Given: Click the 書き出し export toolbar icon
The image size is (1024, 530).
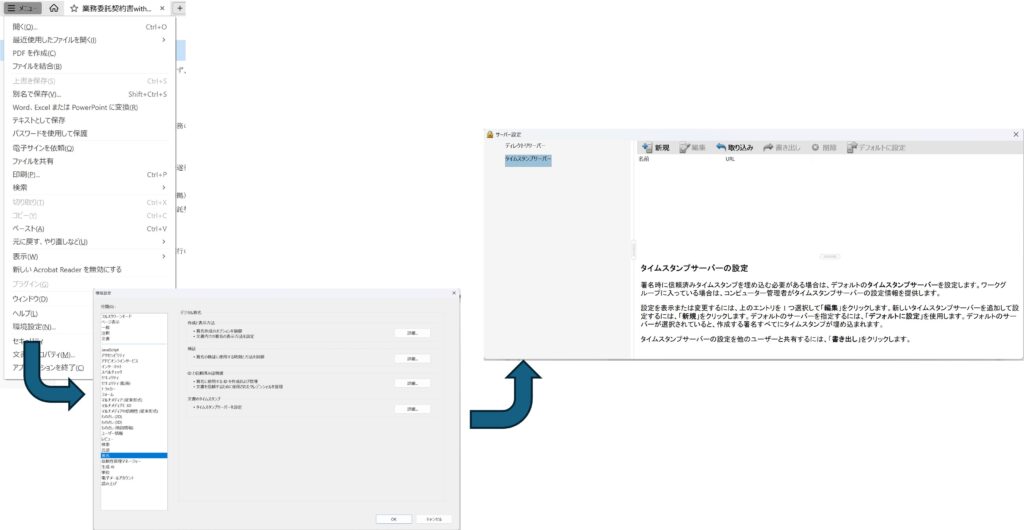Looking at the screenshot, I should point(782,147).
